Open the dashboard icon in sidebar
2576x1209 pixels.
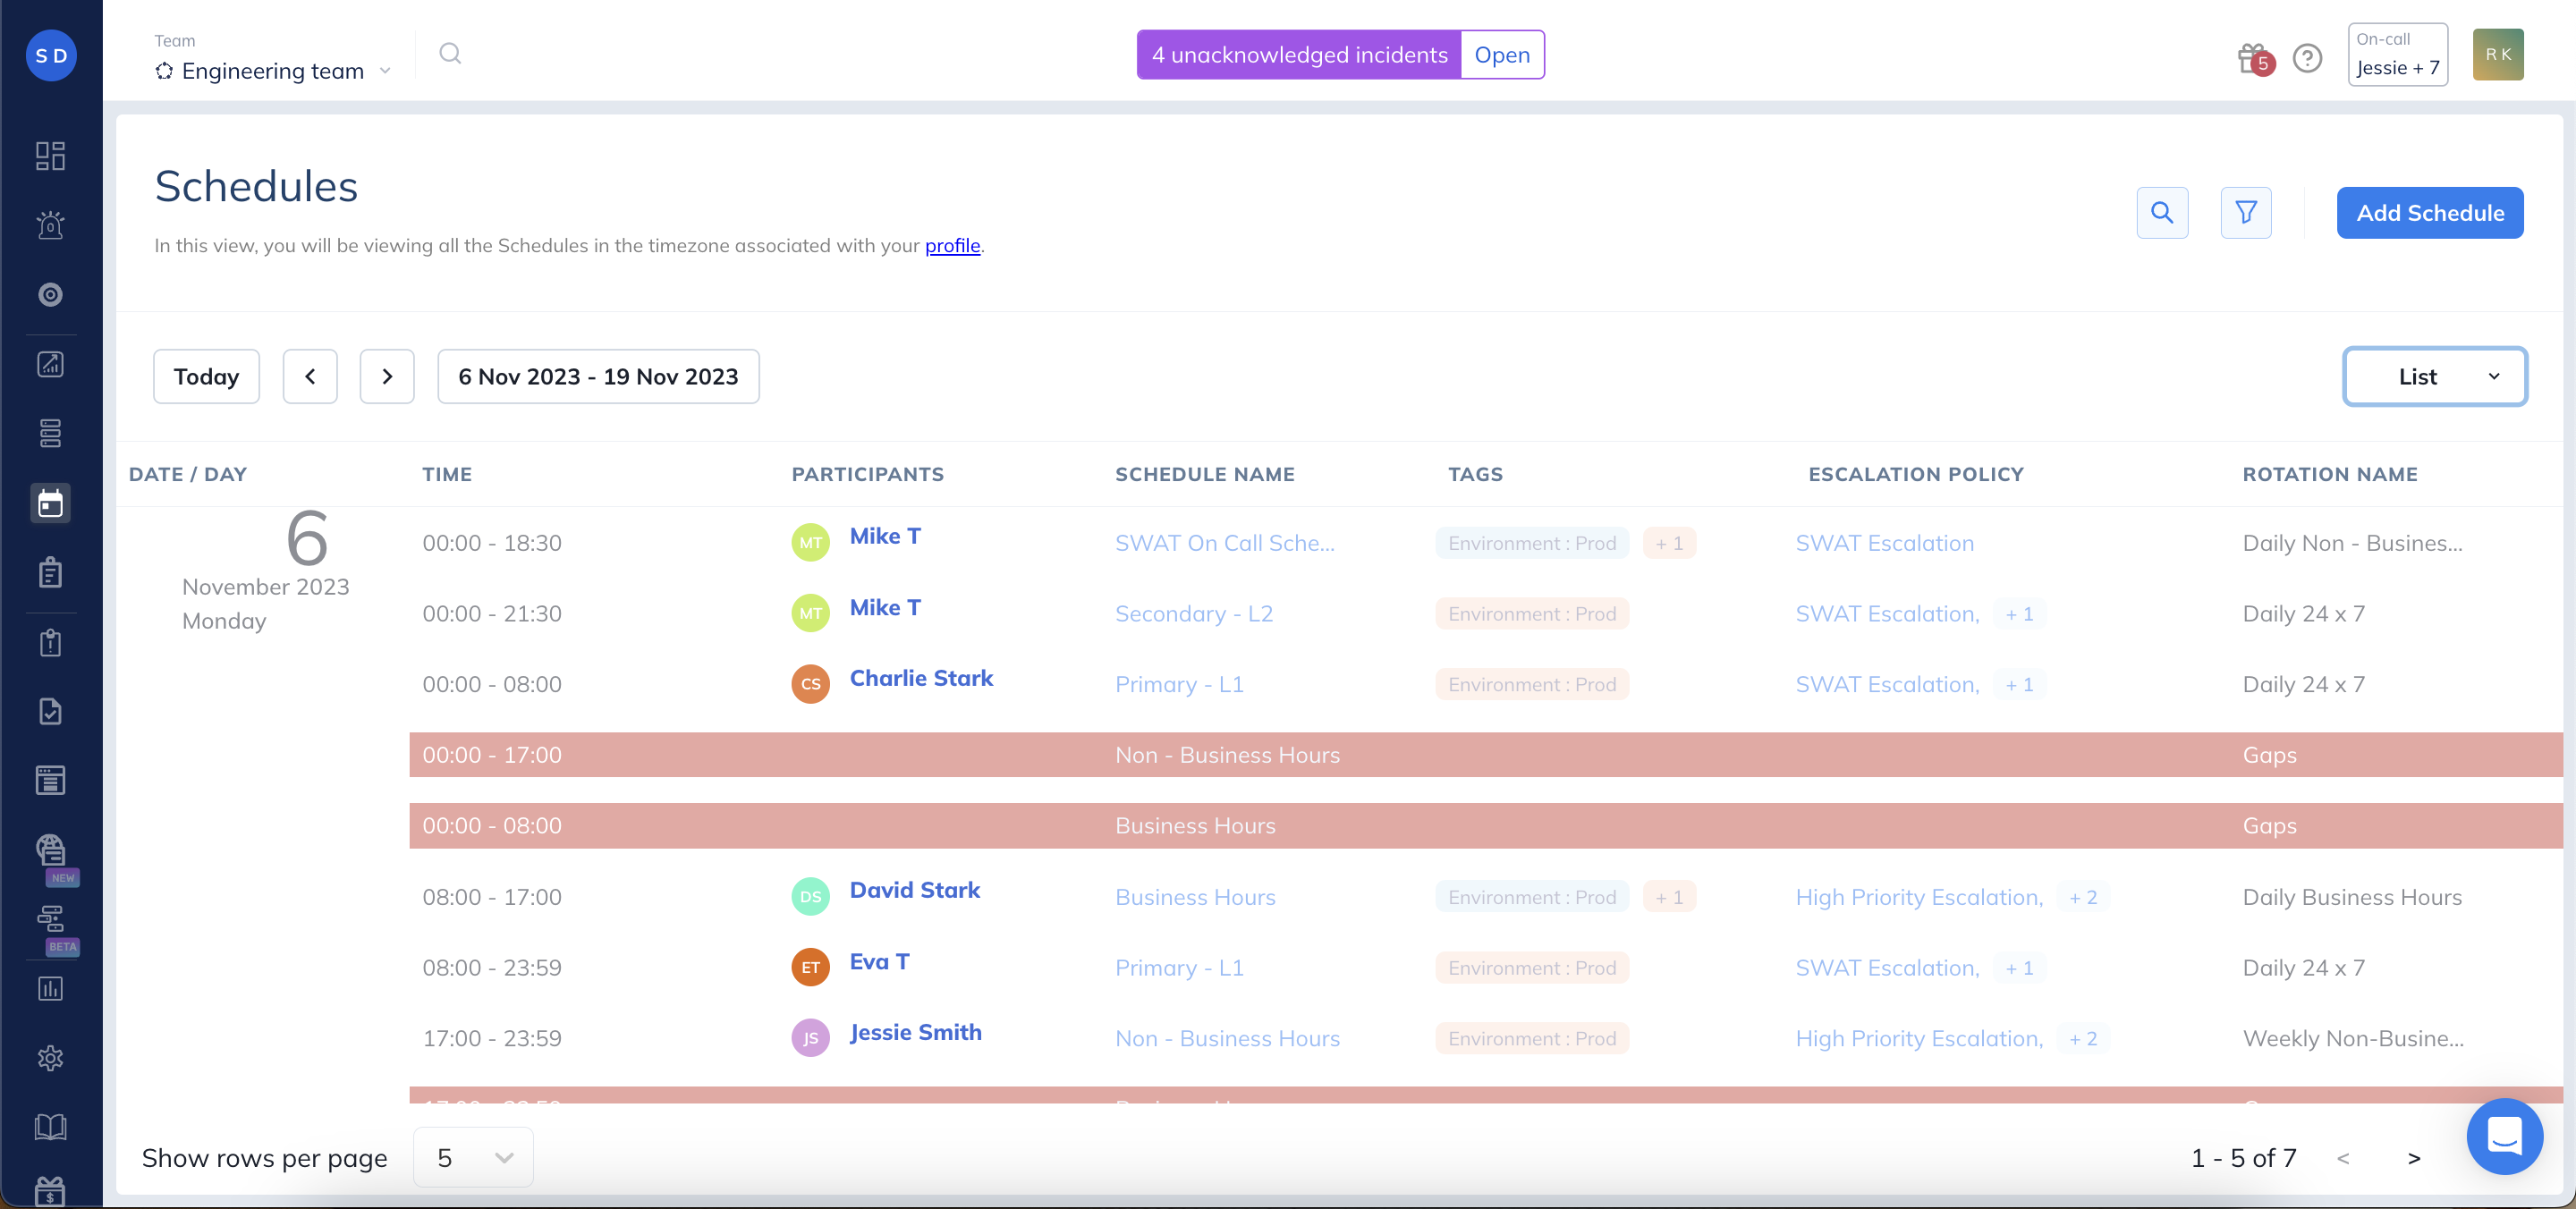[x=50, y=156]
